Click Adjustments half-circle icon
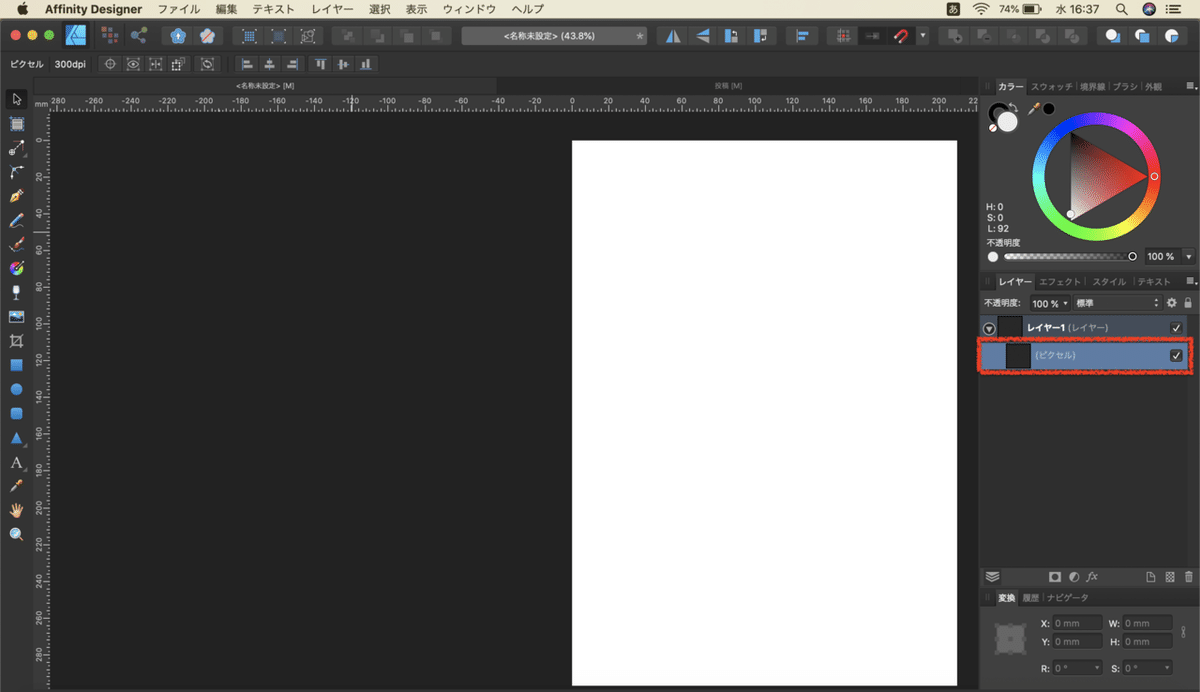The width and height of the screenshot is (1200, 692). tap(1074, 577)
